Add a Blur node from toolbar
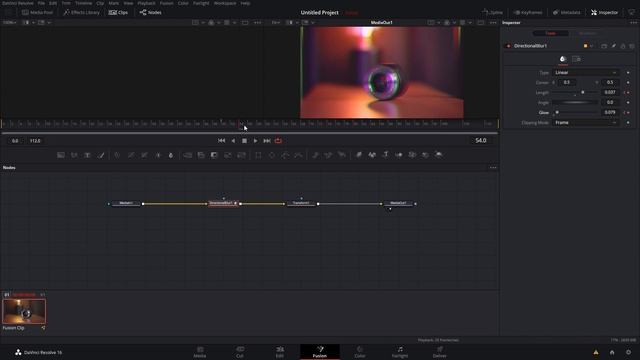The height and width of the screenshot is (360, 640). point(171,155)
